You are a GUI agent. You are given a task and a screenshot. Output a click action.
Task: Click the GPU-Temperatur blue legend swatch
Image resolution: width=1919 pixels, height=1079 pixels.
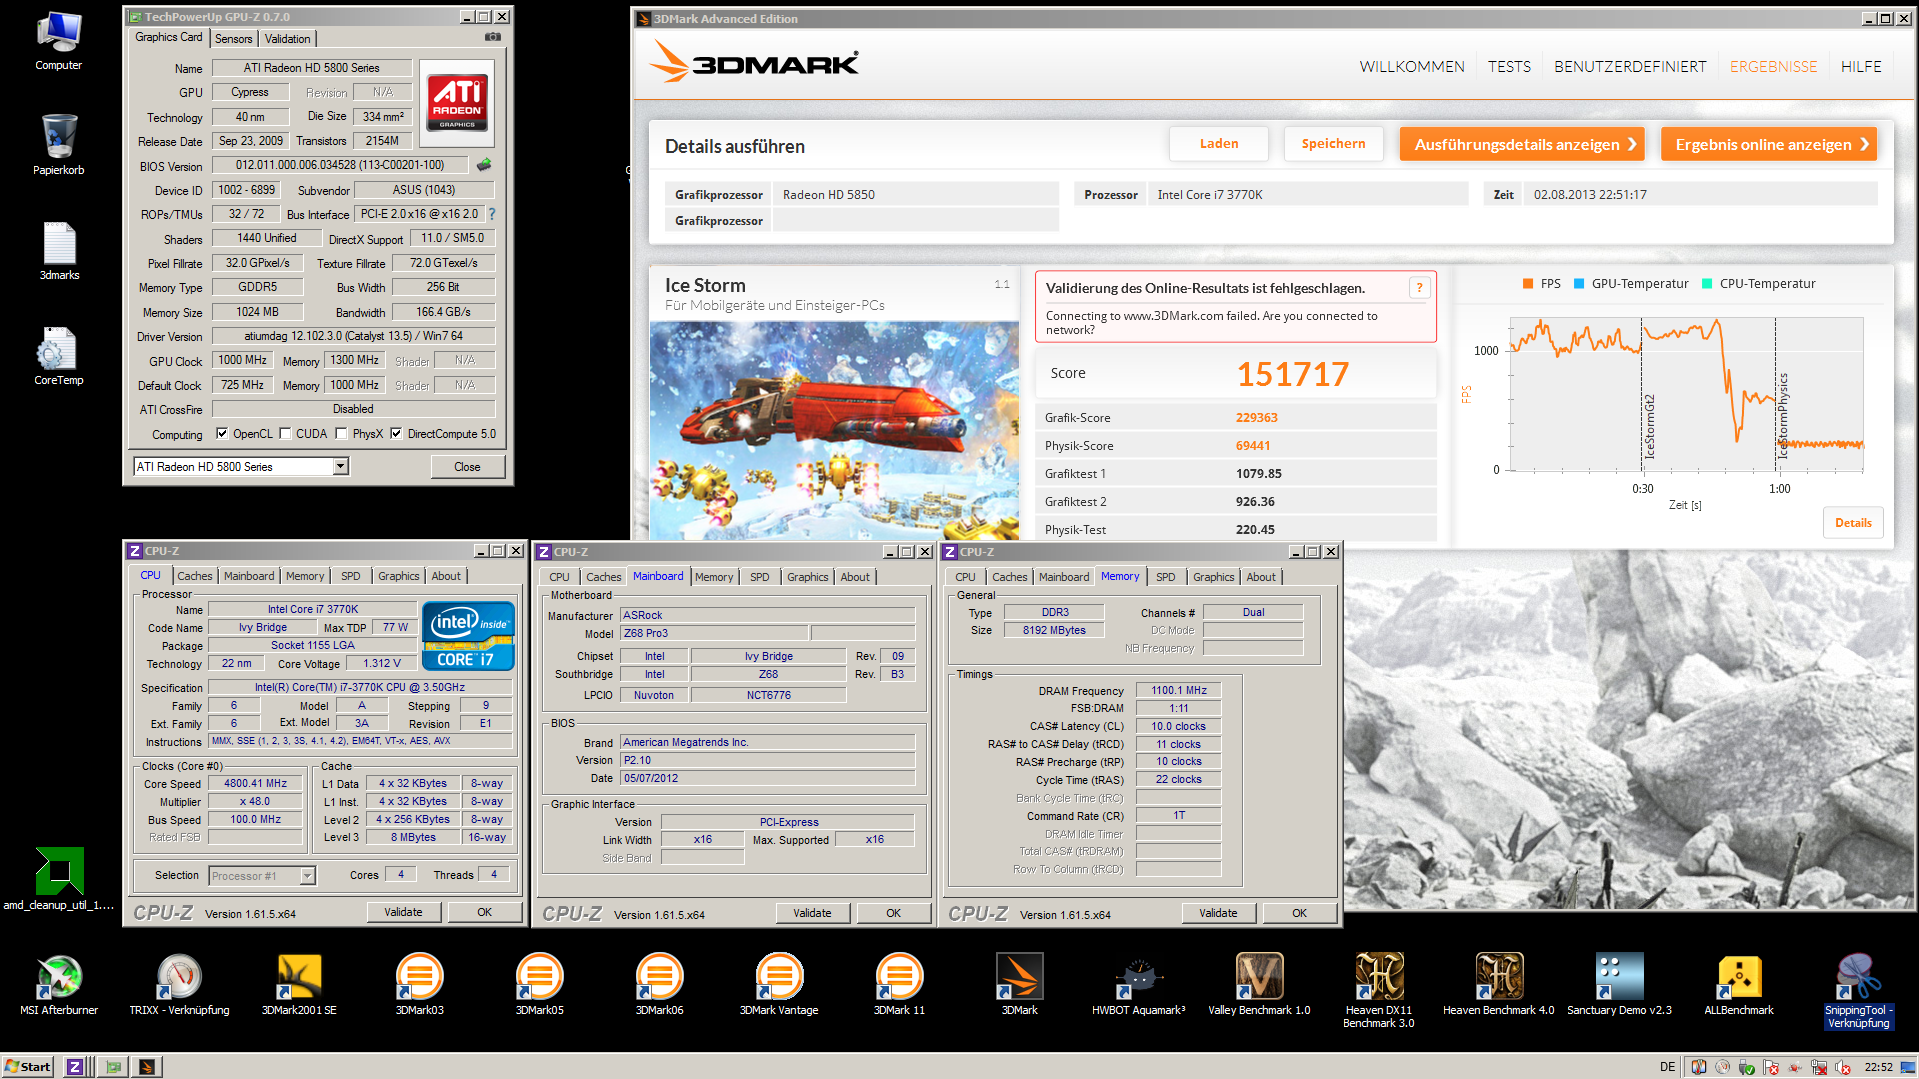(1579, 284)
